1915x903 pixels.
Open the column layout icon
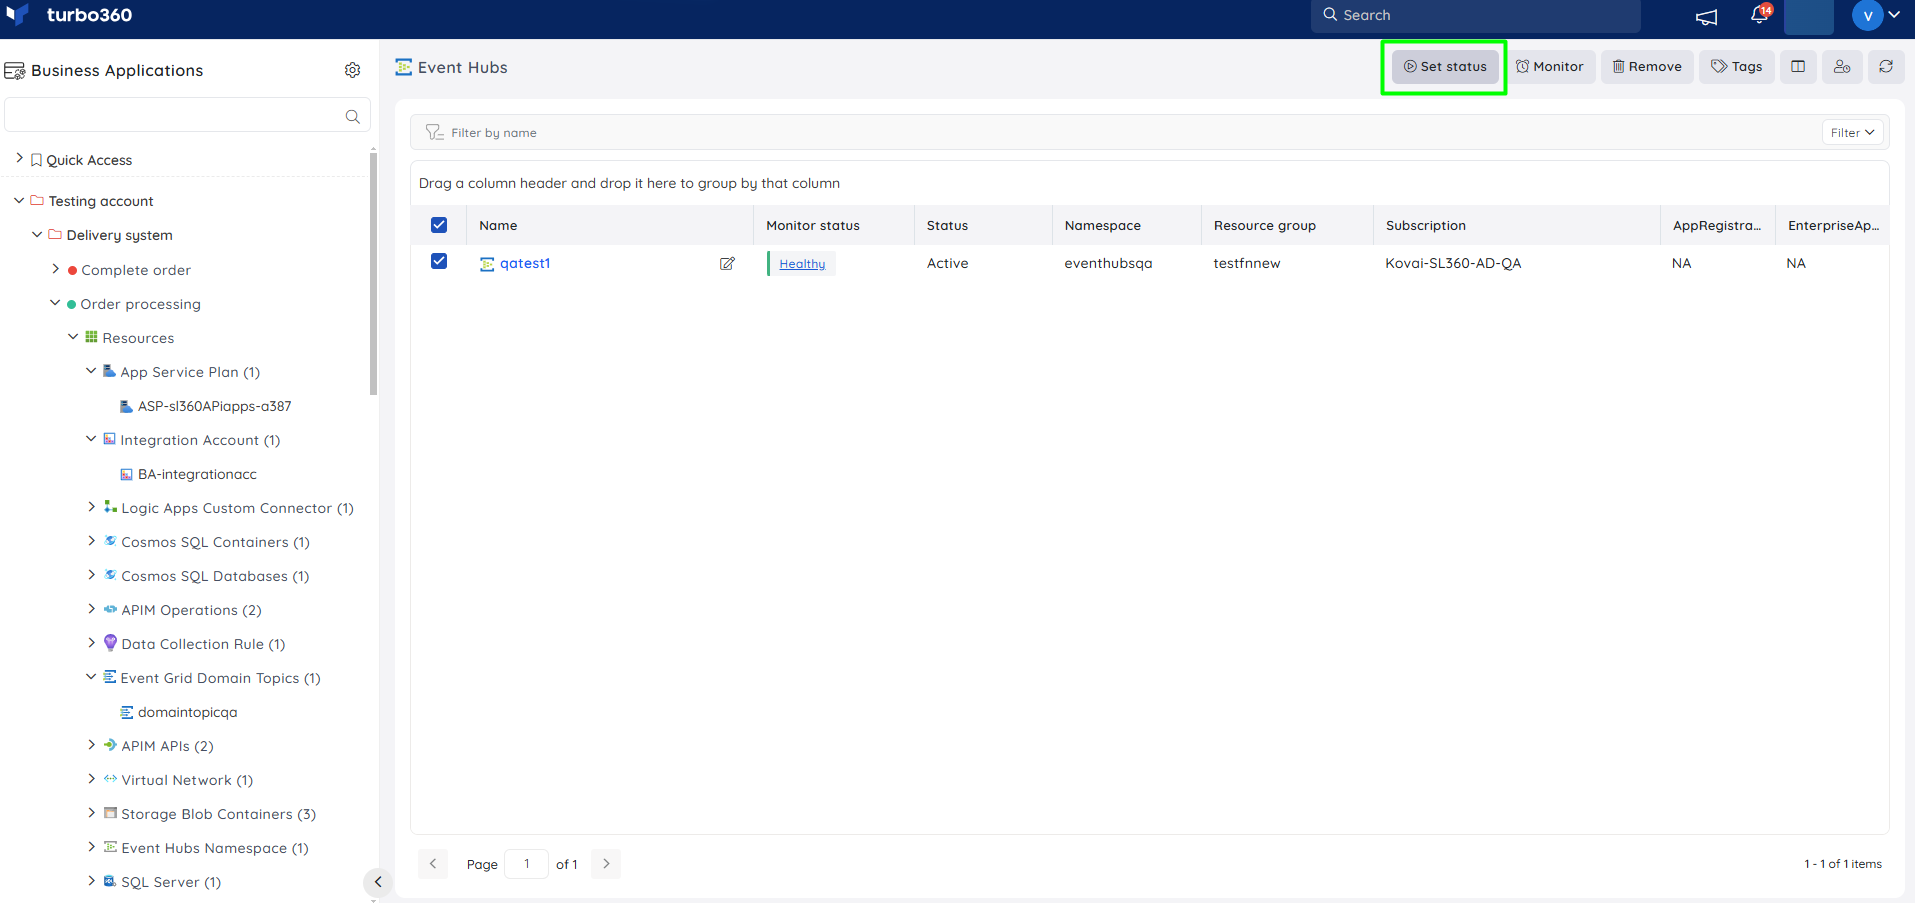[x=1798, y=67]
